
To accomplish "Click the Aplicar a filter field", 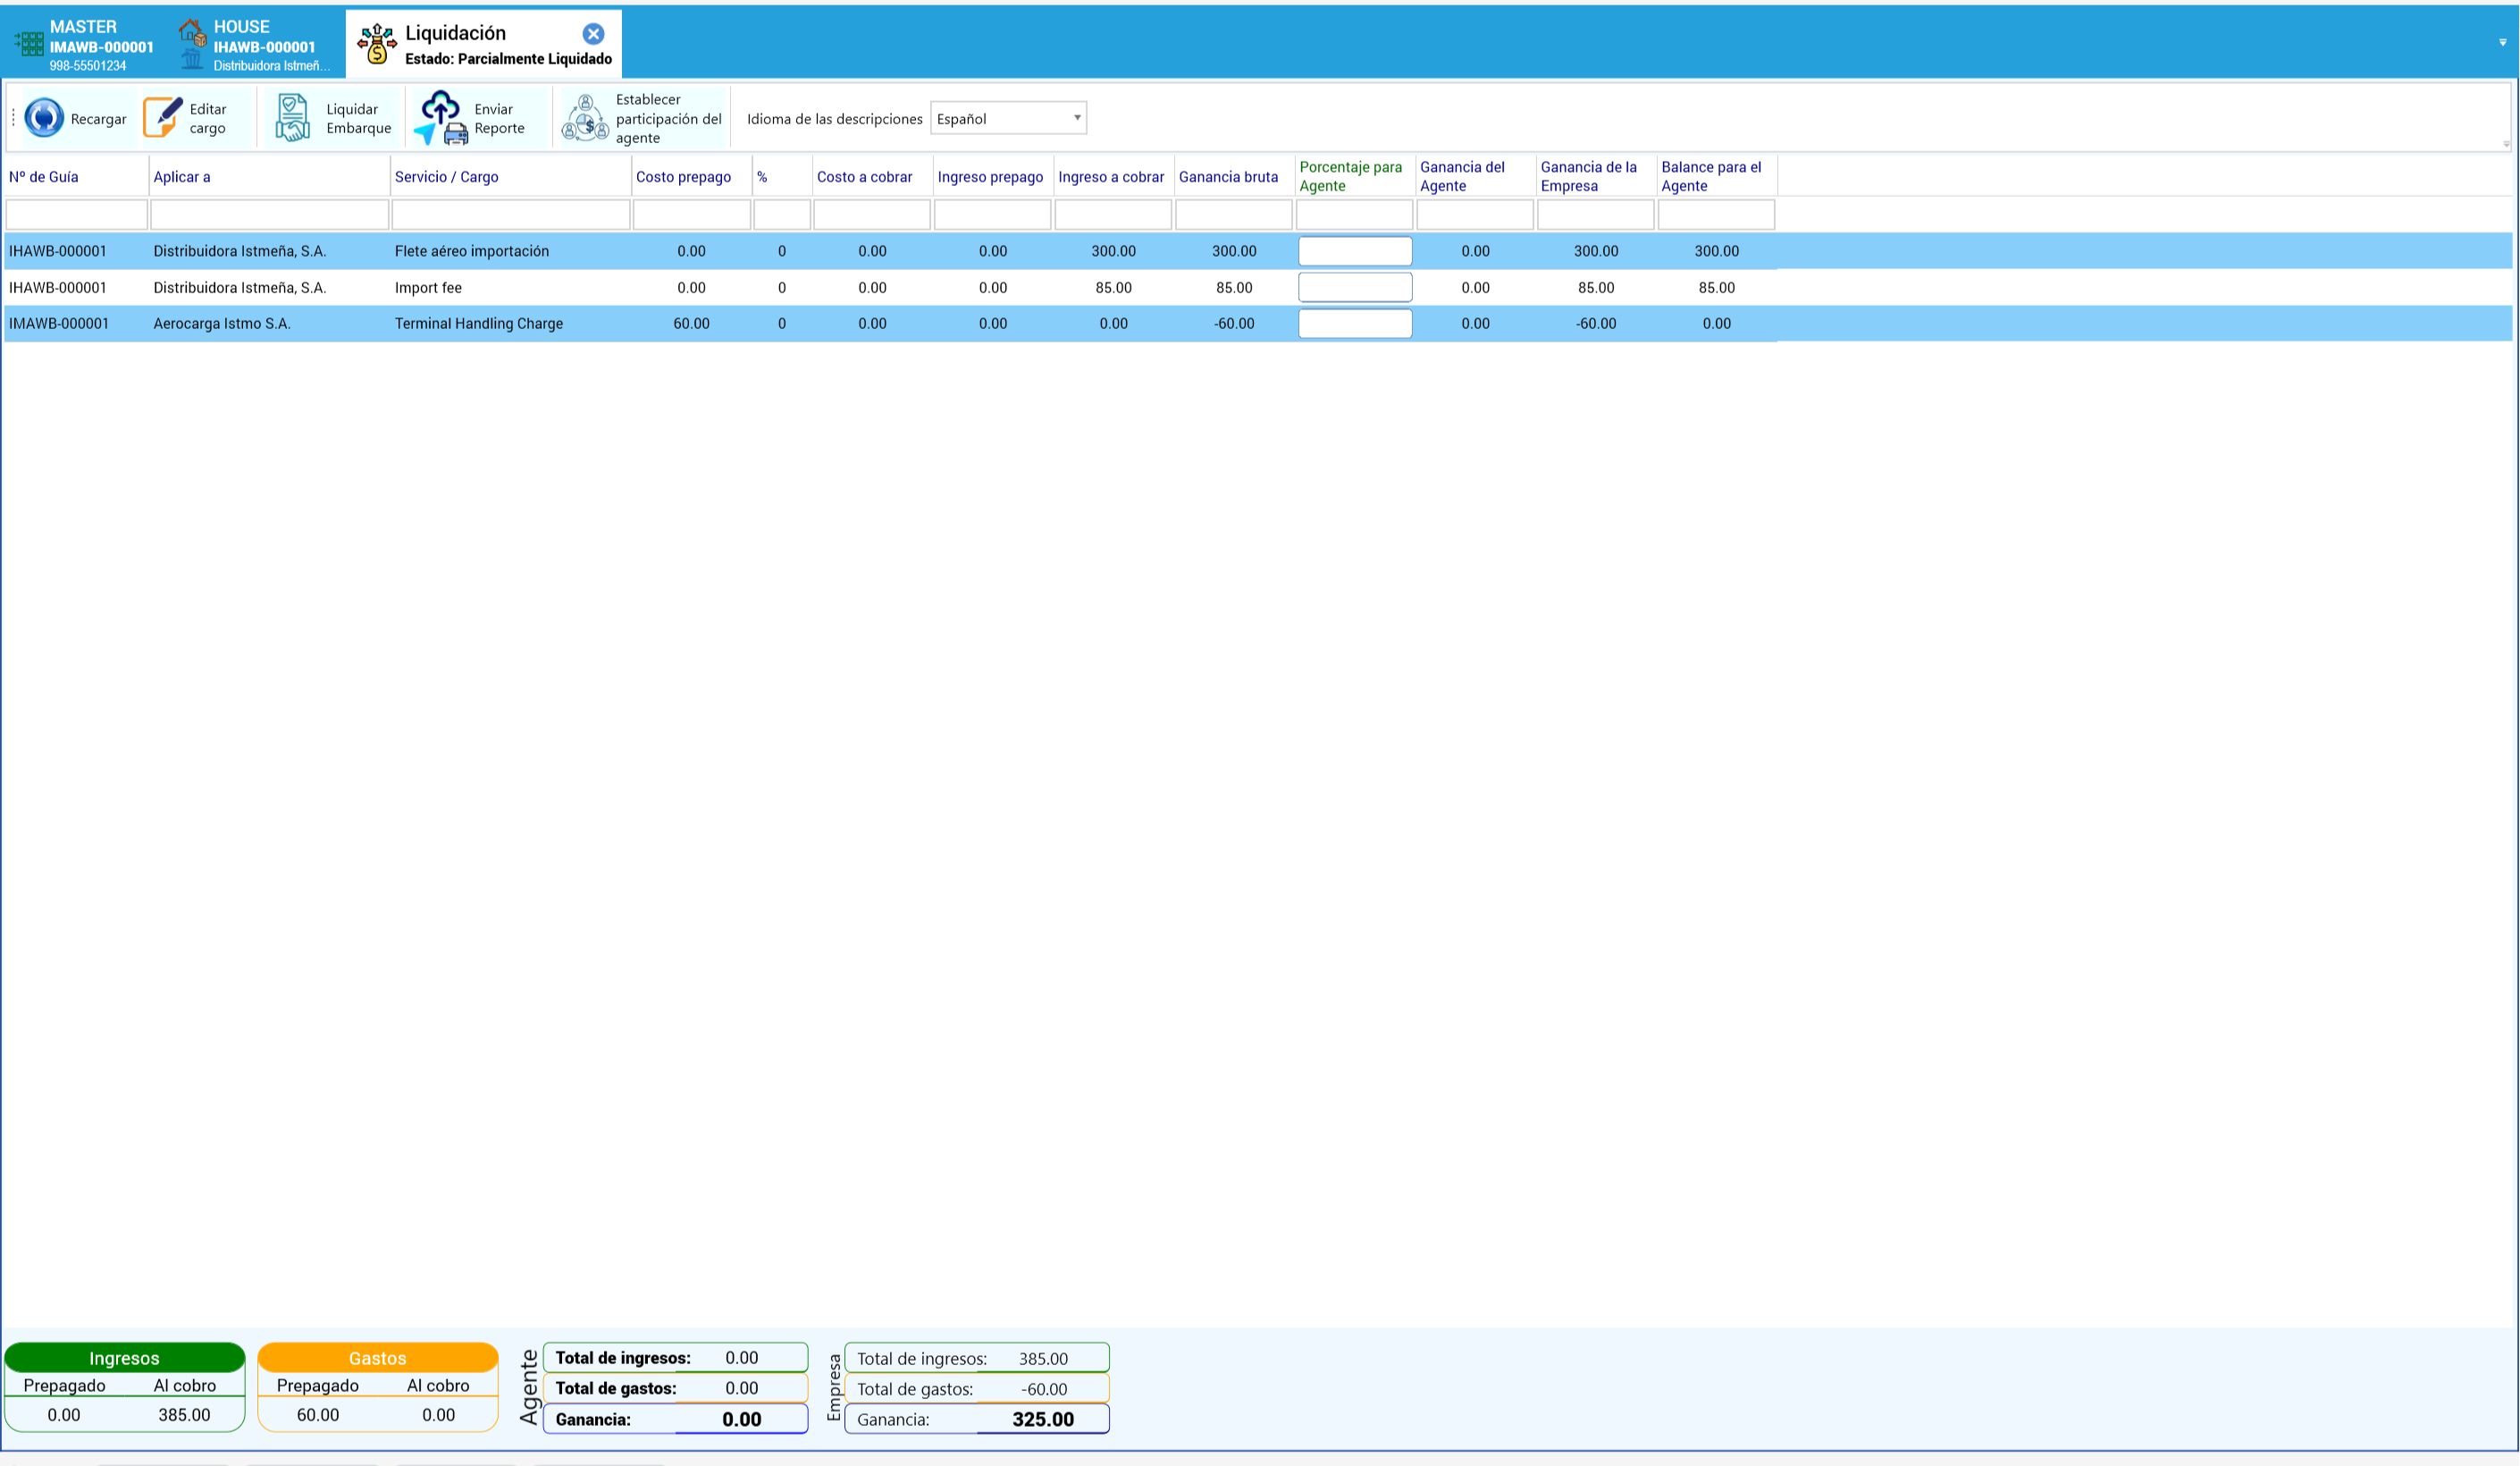I will 269,214.
